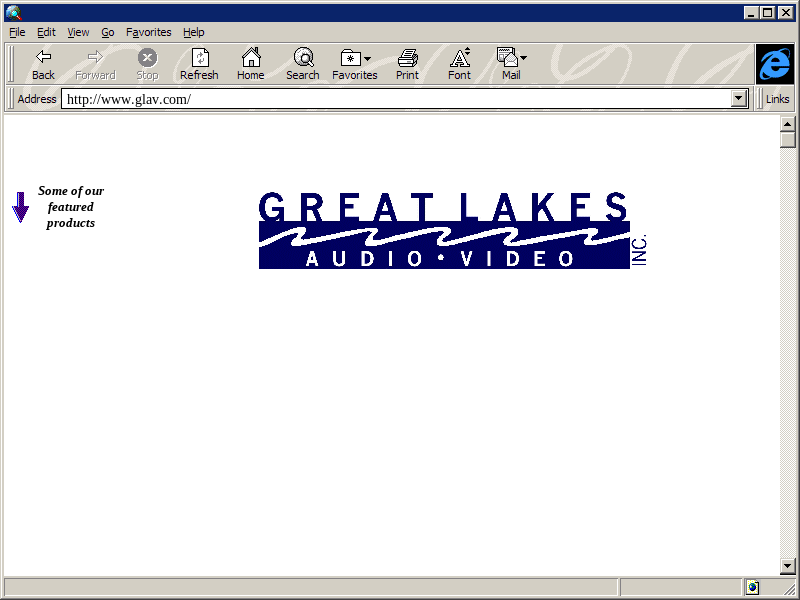This screenshot has width=800, height=600.
Task: Click the Internet Explorer logo icon
Action: [775, 64]
